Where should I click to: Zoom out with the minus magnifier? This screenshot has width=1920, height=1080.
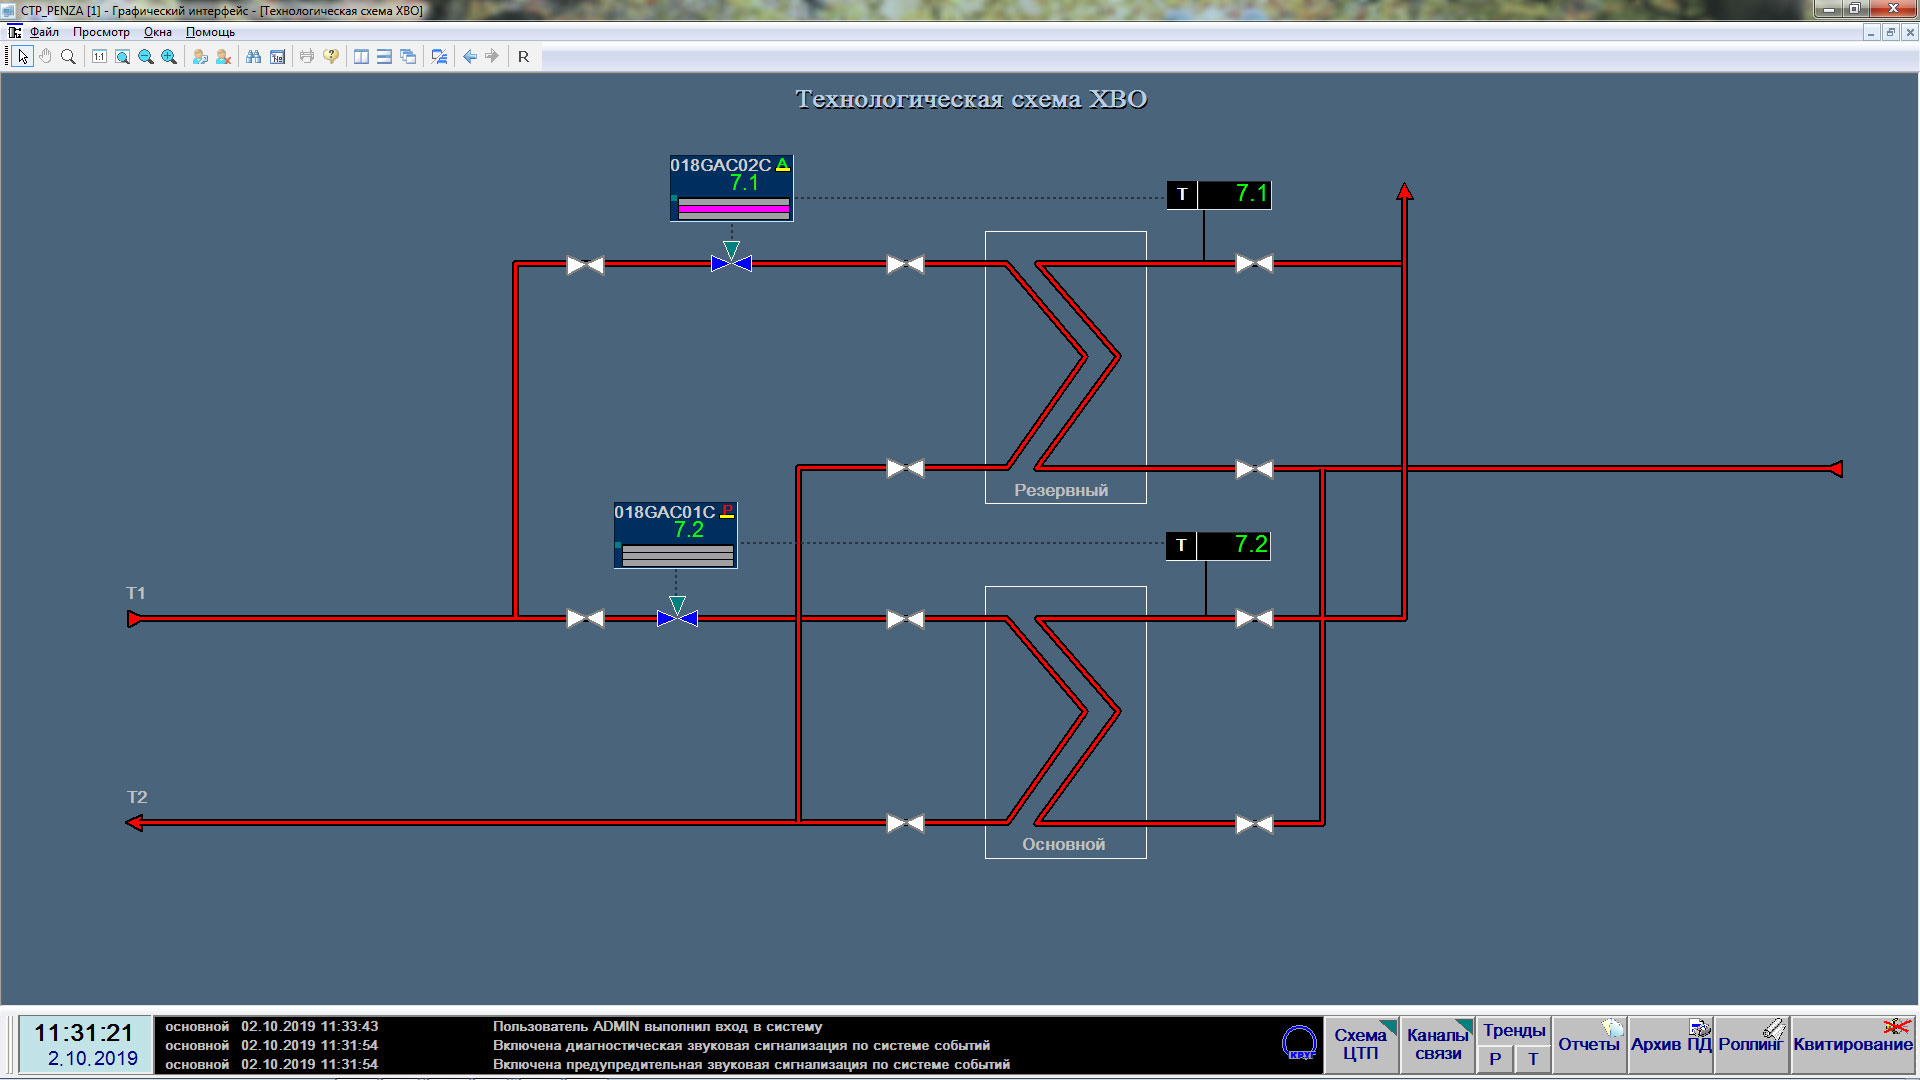146,57
